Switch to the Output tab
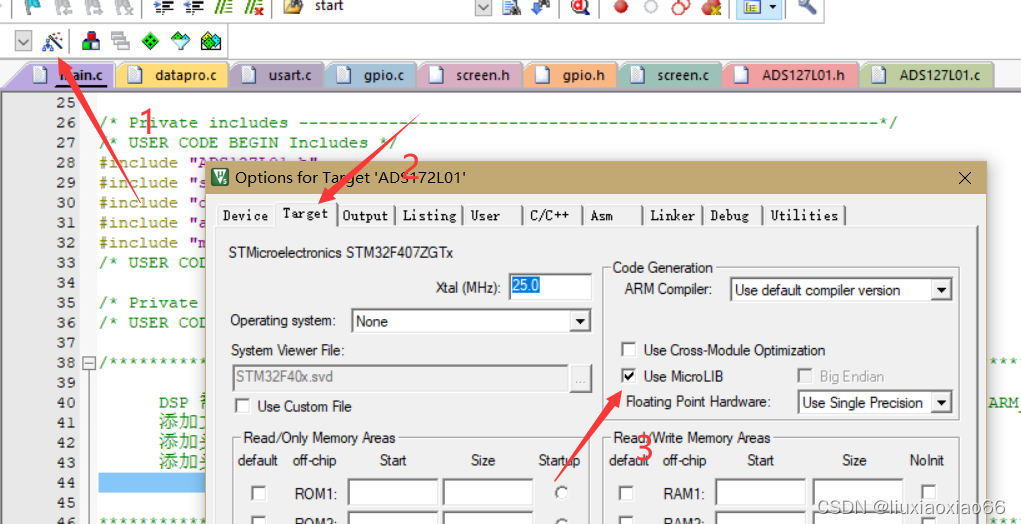The width and height of the screenshot is (1021, 524). (x=365, y=215)
